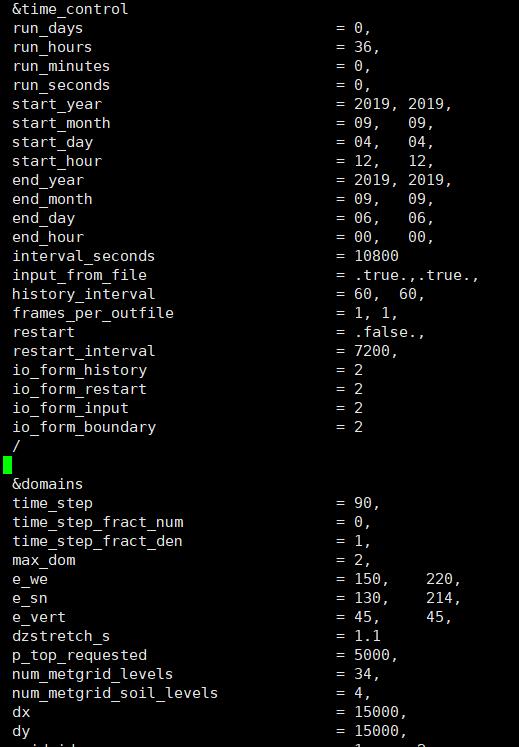The image size is (519, 747).
Task: Select the restart .false. value
Action: [389, 332]
